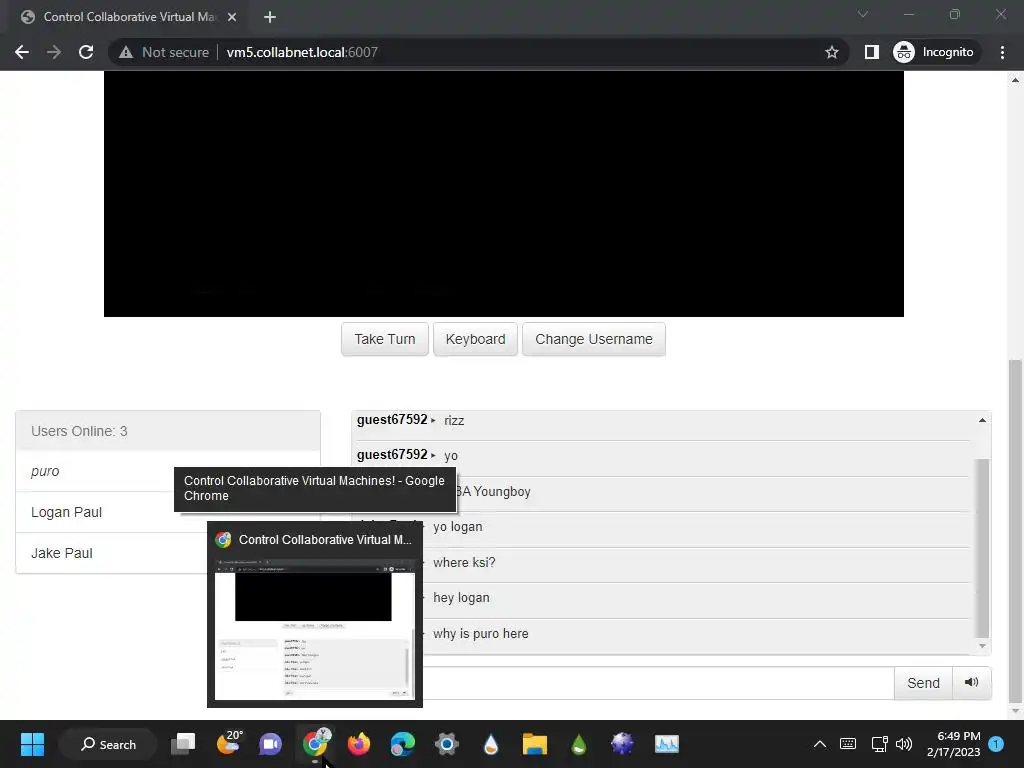Launch Microsoft Edge from the taskbar
The width and height of the screenshot is (1024, 768).
pos(402,744)
